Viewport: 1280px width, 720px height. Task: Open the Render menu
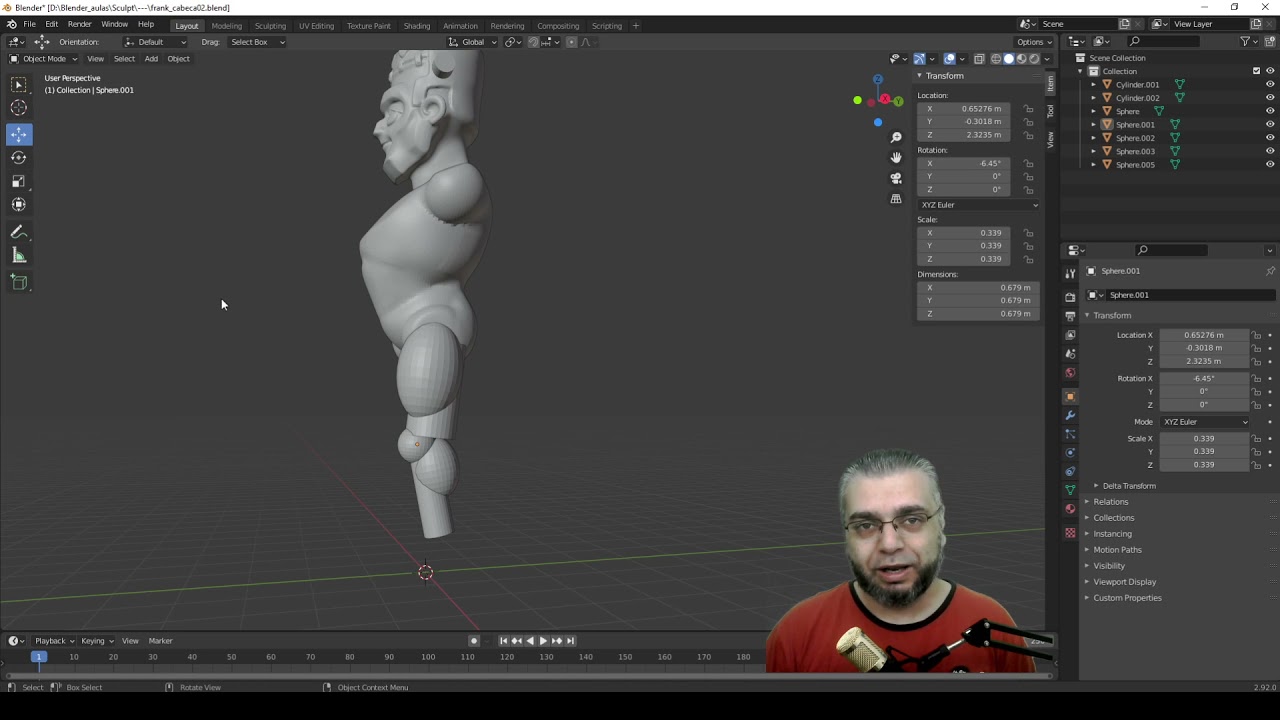pyautogui.click(x=79, y=25)
